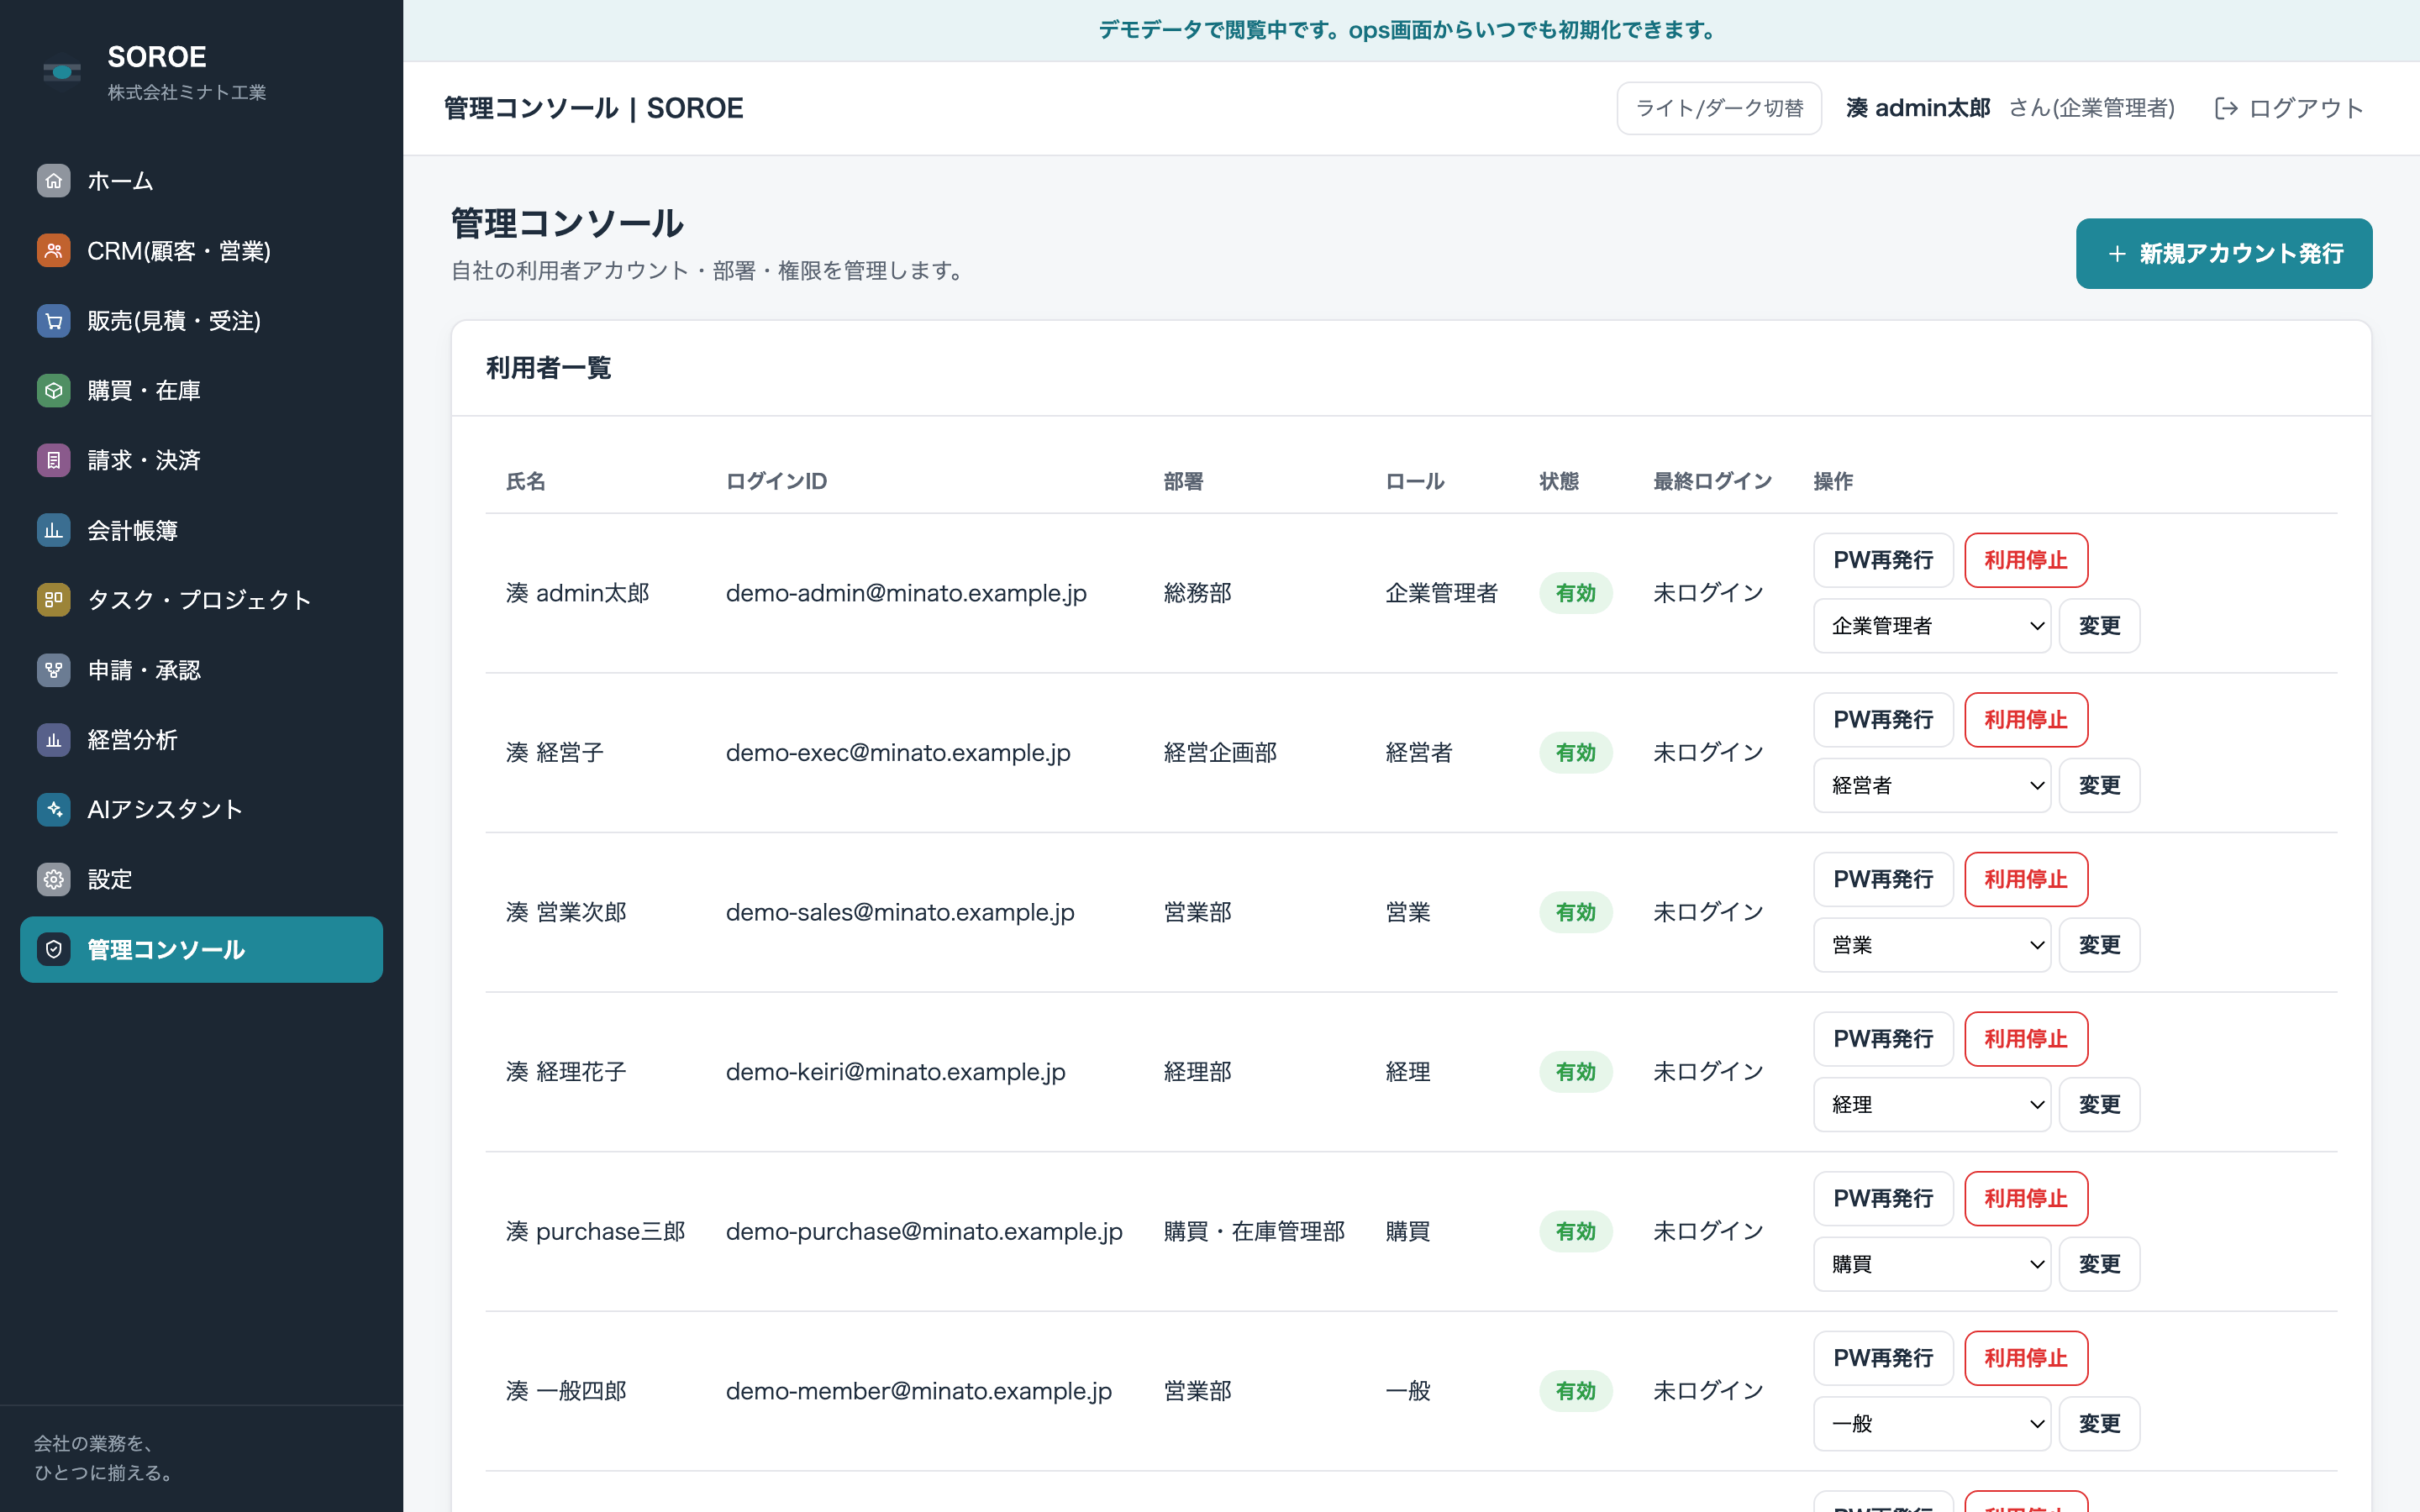Click PW再発行 for 湊 一般四郎
Screen dimensions: 2420x1512
click(x=1883, y=1358)
